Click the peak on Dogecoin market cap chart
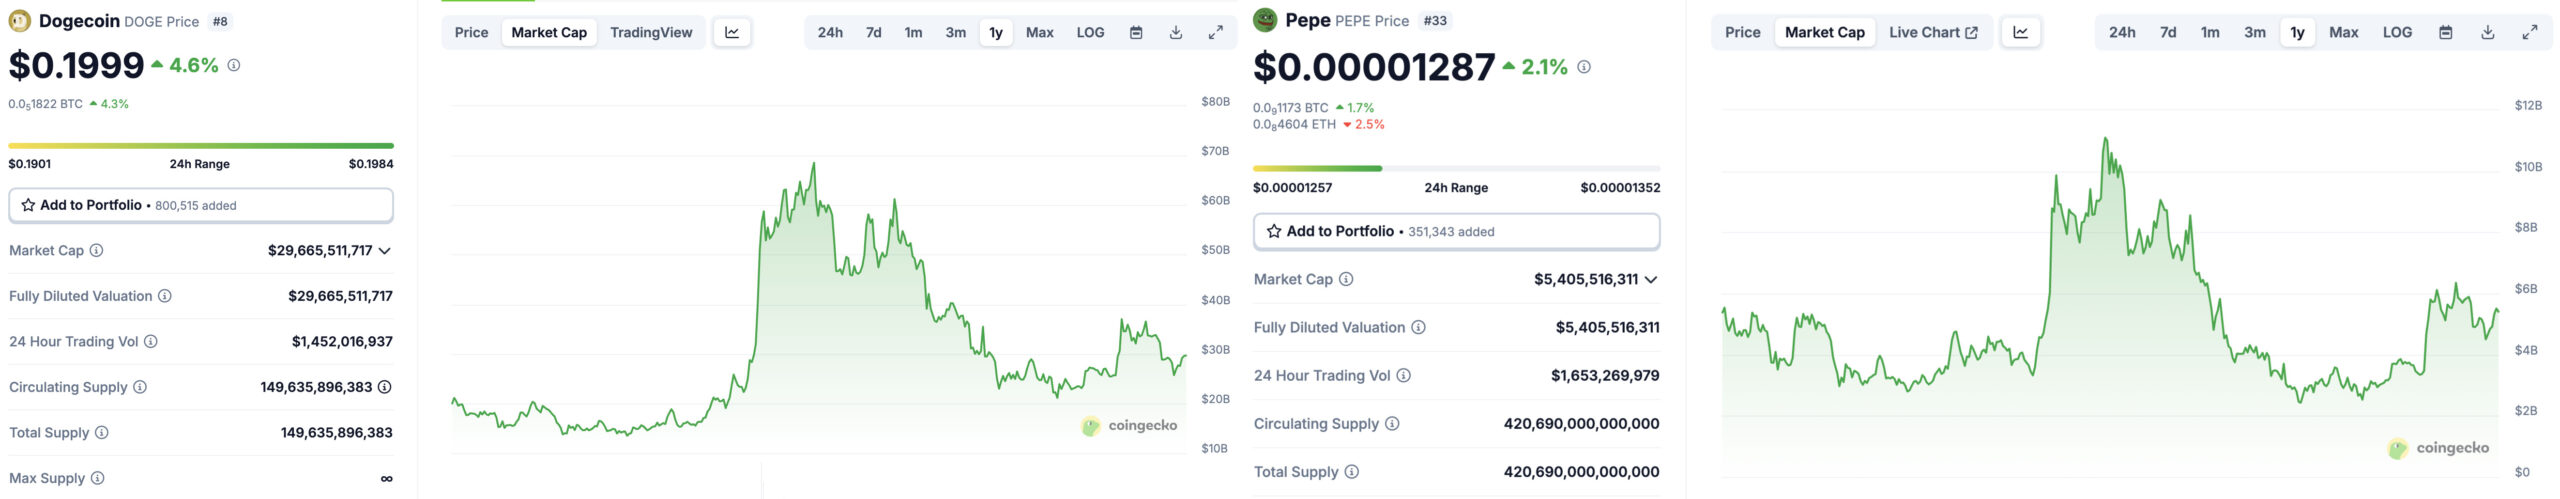The height and width of the screenshot is (499, 2560). click(814, 164)
